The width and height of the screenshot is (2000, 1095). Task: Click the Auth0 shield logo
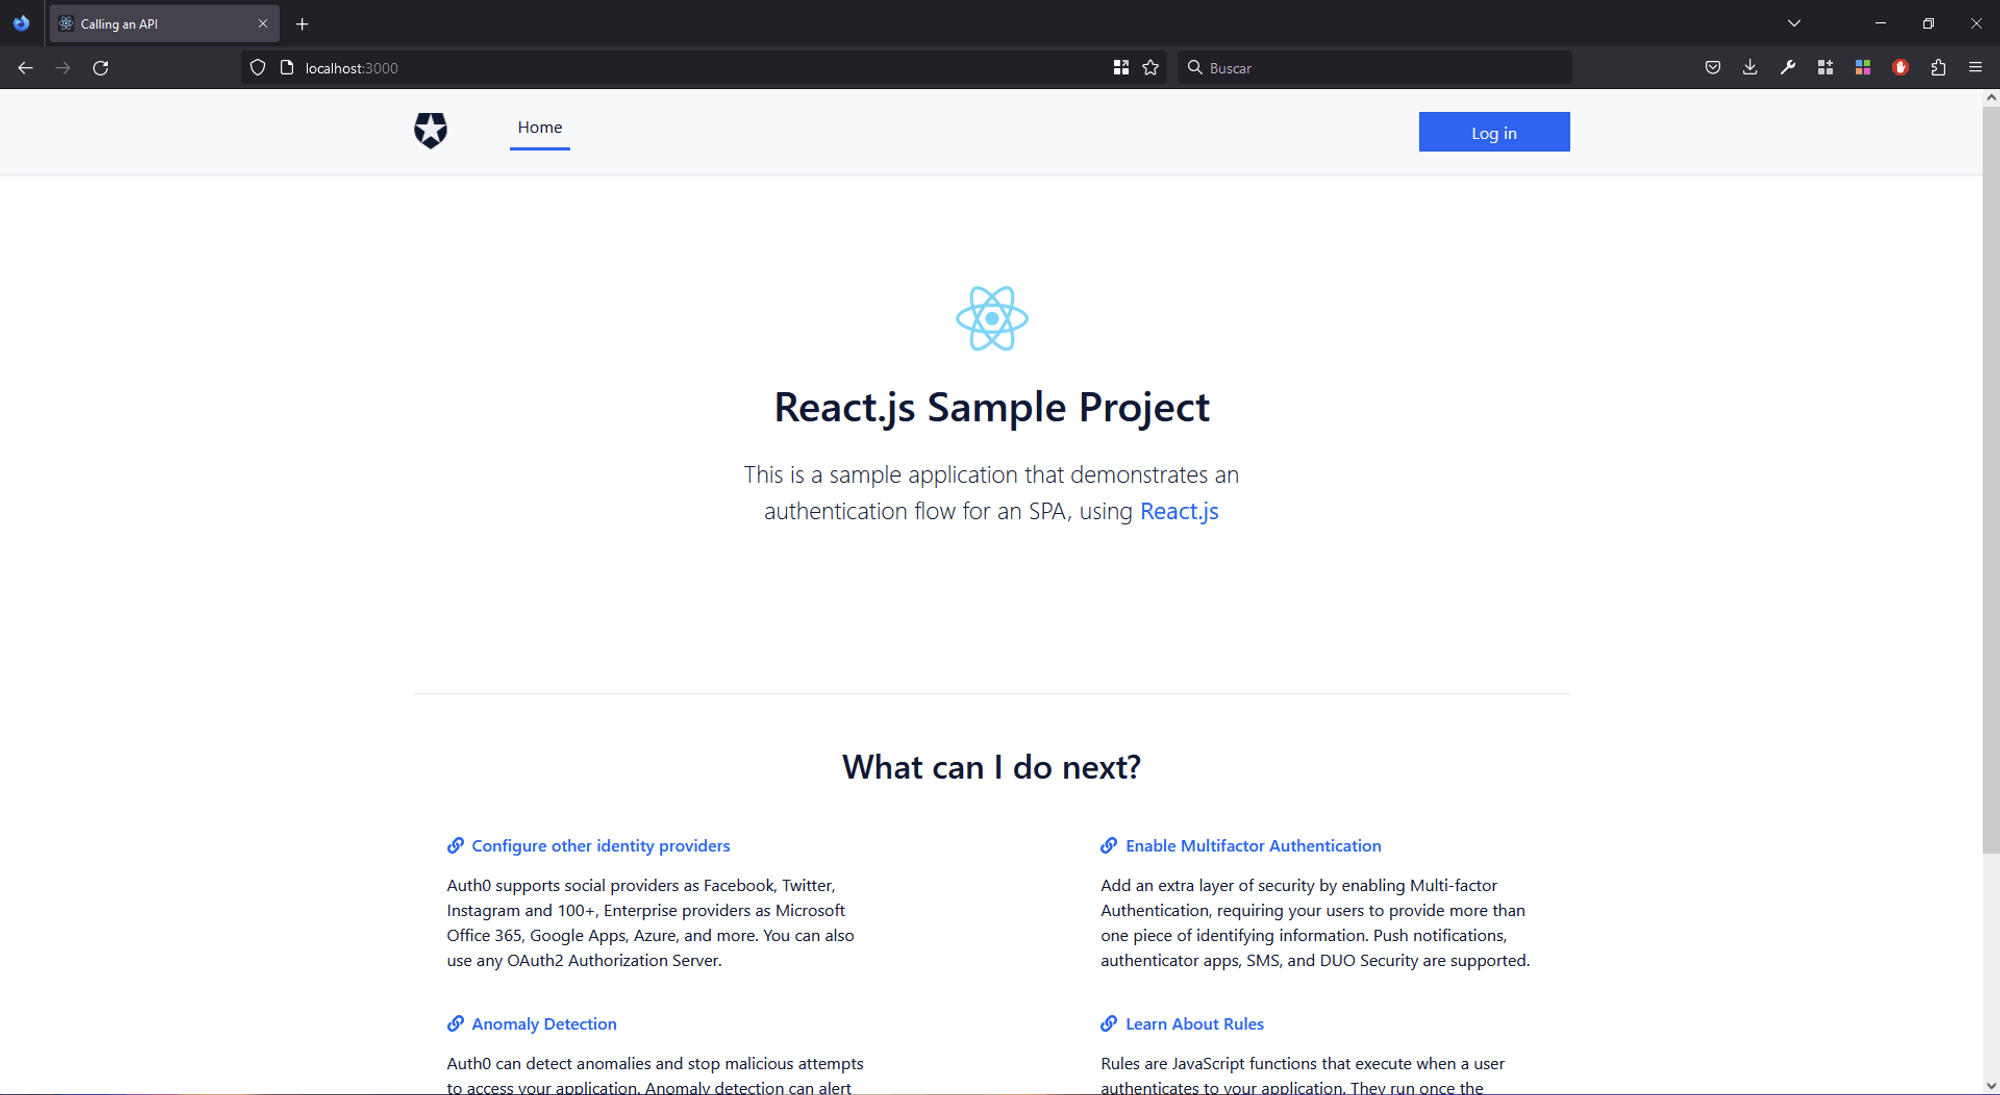(430, 130)
